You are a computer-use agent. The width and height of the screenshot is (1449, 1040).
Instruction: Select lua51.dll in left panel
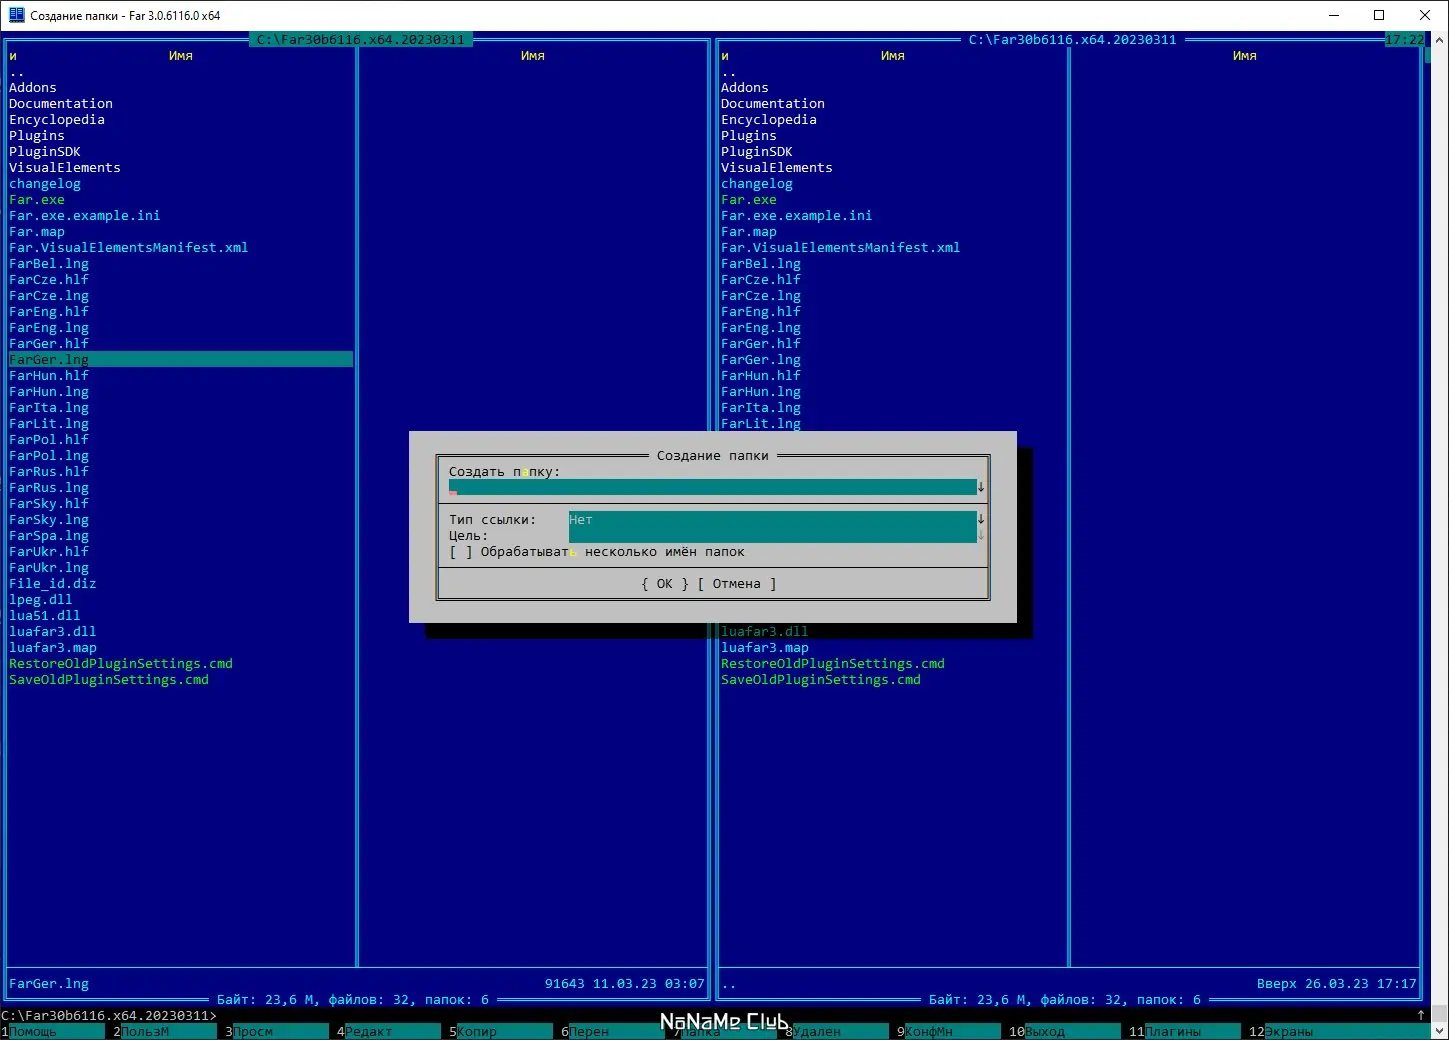[x=45, y=616]
